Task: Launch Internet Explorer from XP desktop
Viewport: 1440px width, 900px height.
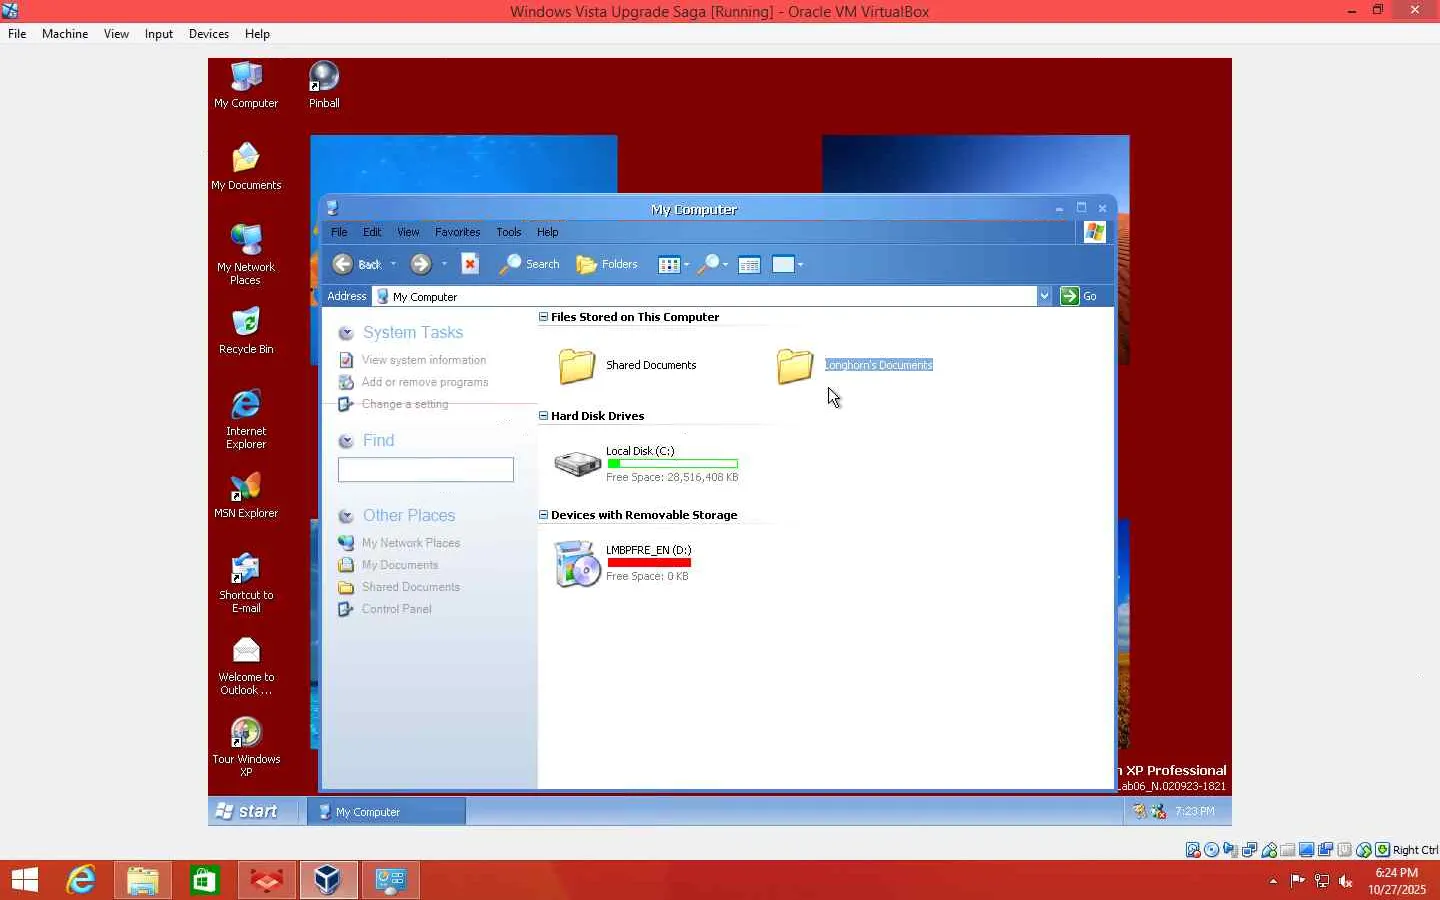Action: [246, 419]
